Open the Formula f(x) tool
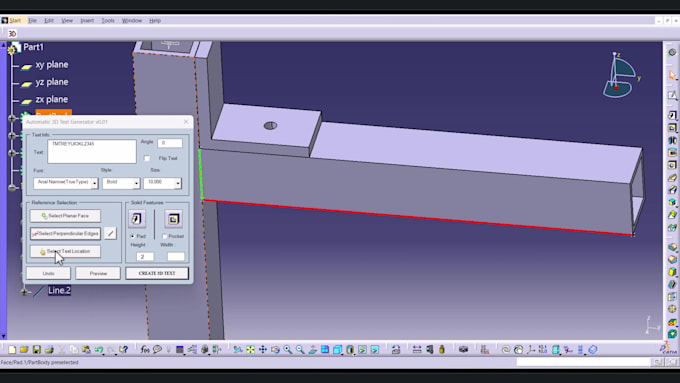This screenshot has height=383, width=680. click(145, 349)
